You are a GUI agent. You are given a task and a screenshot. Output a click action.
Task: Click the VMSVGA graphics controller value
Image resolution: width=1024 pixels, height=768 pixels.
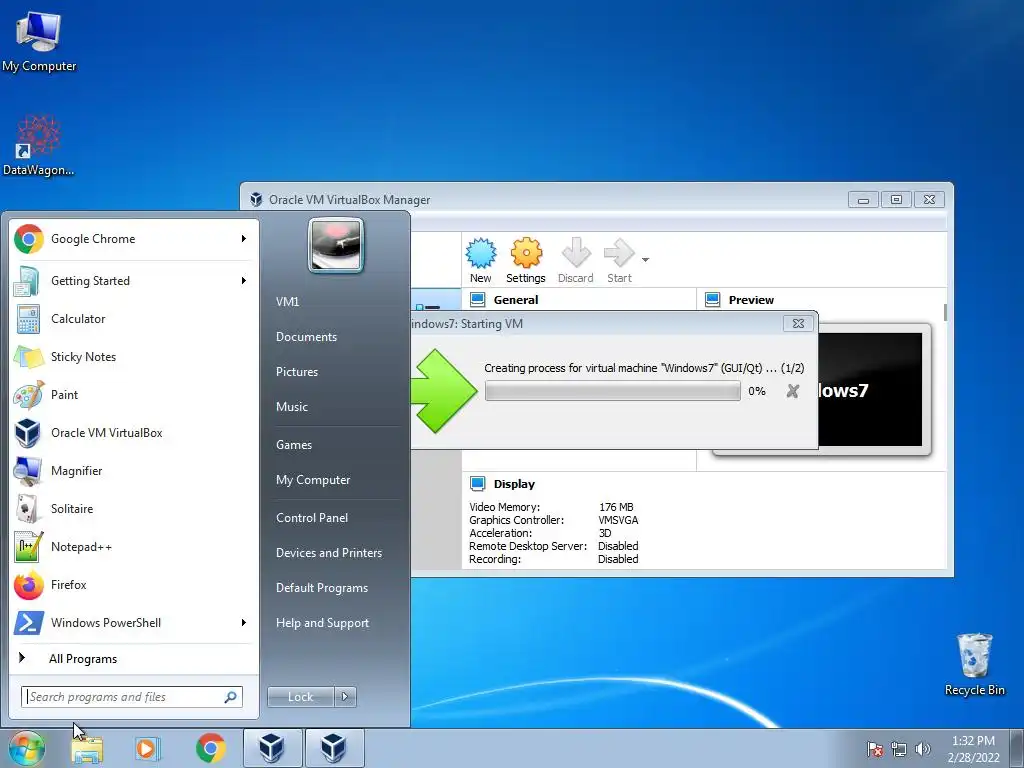[x=618, y=520]
